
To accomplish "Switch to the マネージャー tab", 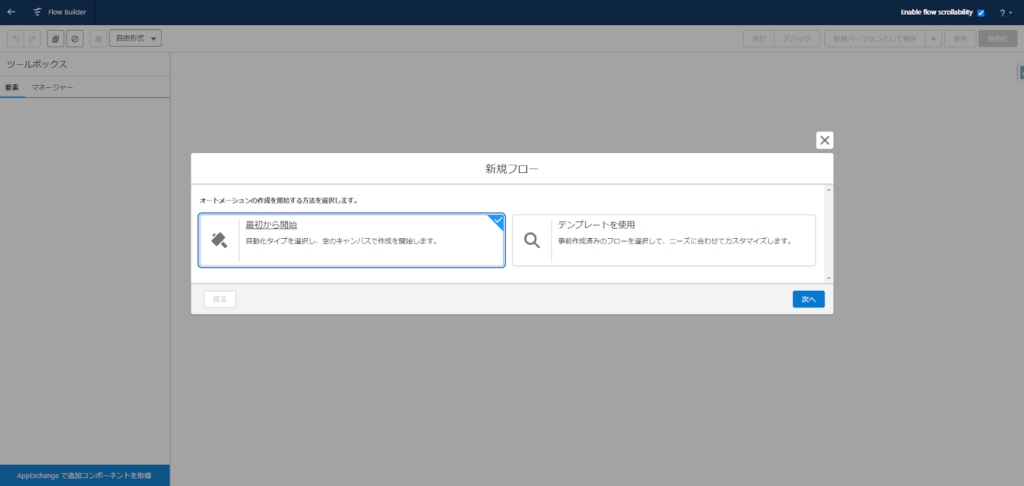I will pyautogui.click(x=52, y=88).
